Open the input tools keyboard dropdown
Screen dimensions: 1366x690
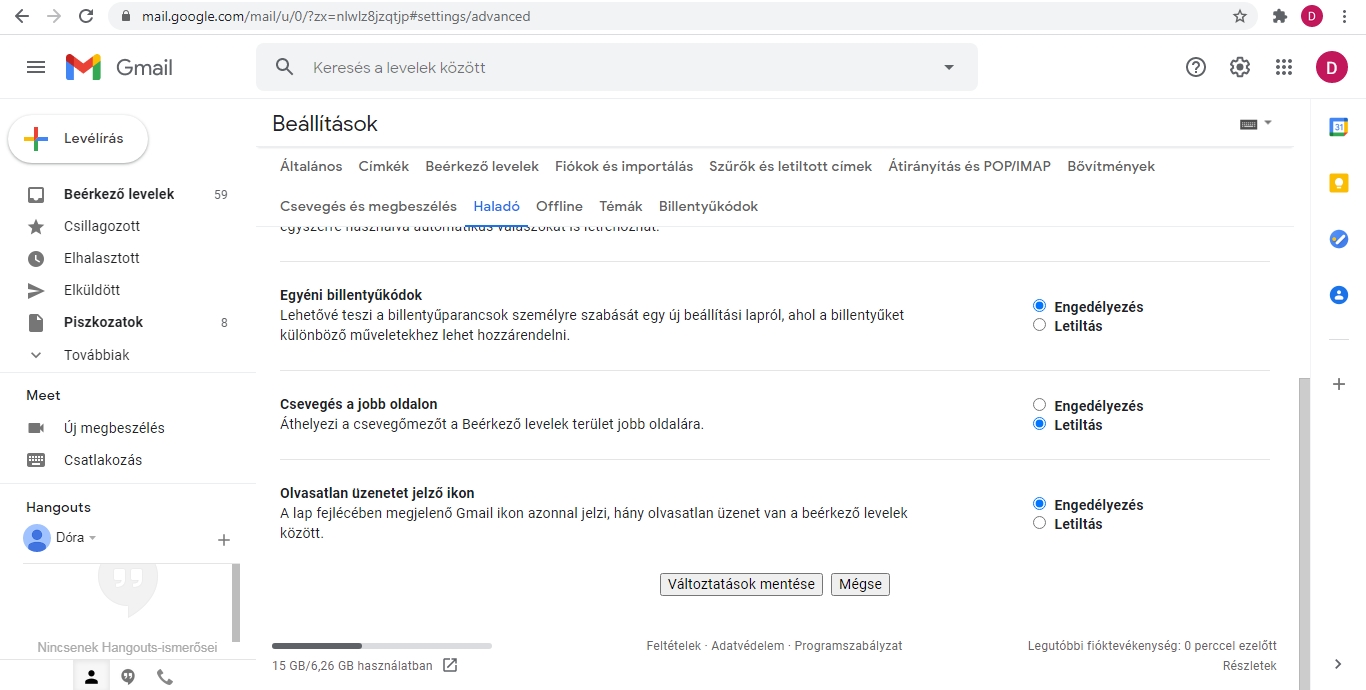pyautogui.click(x=1255, y=124)
